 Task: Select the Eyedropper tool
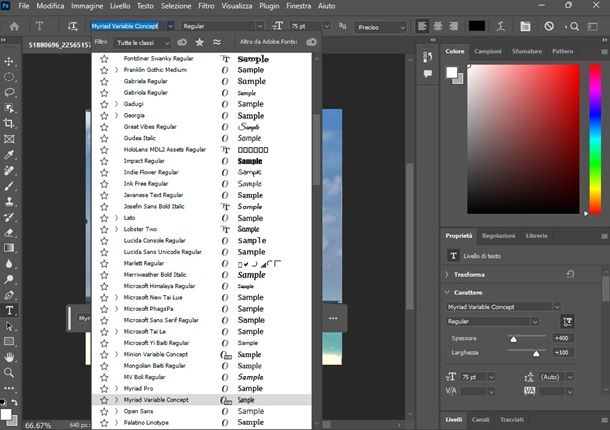coord(9,154)
